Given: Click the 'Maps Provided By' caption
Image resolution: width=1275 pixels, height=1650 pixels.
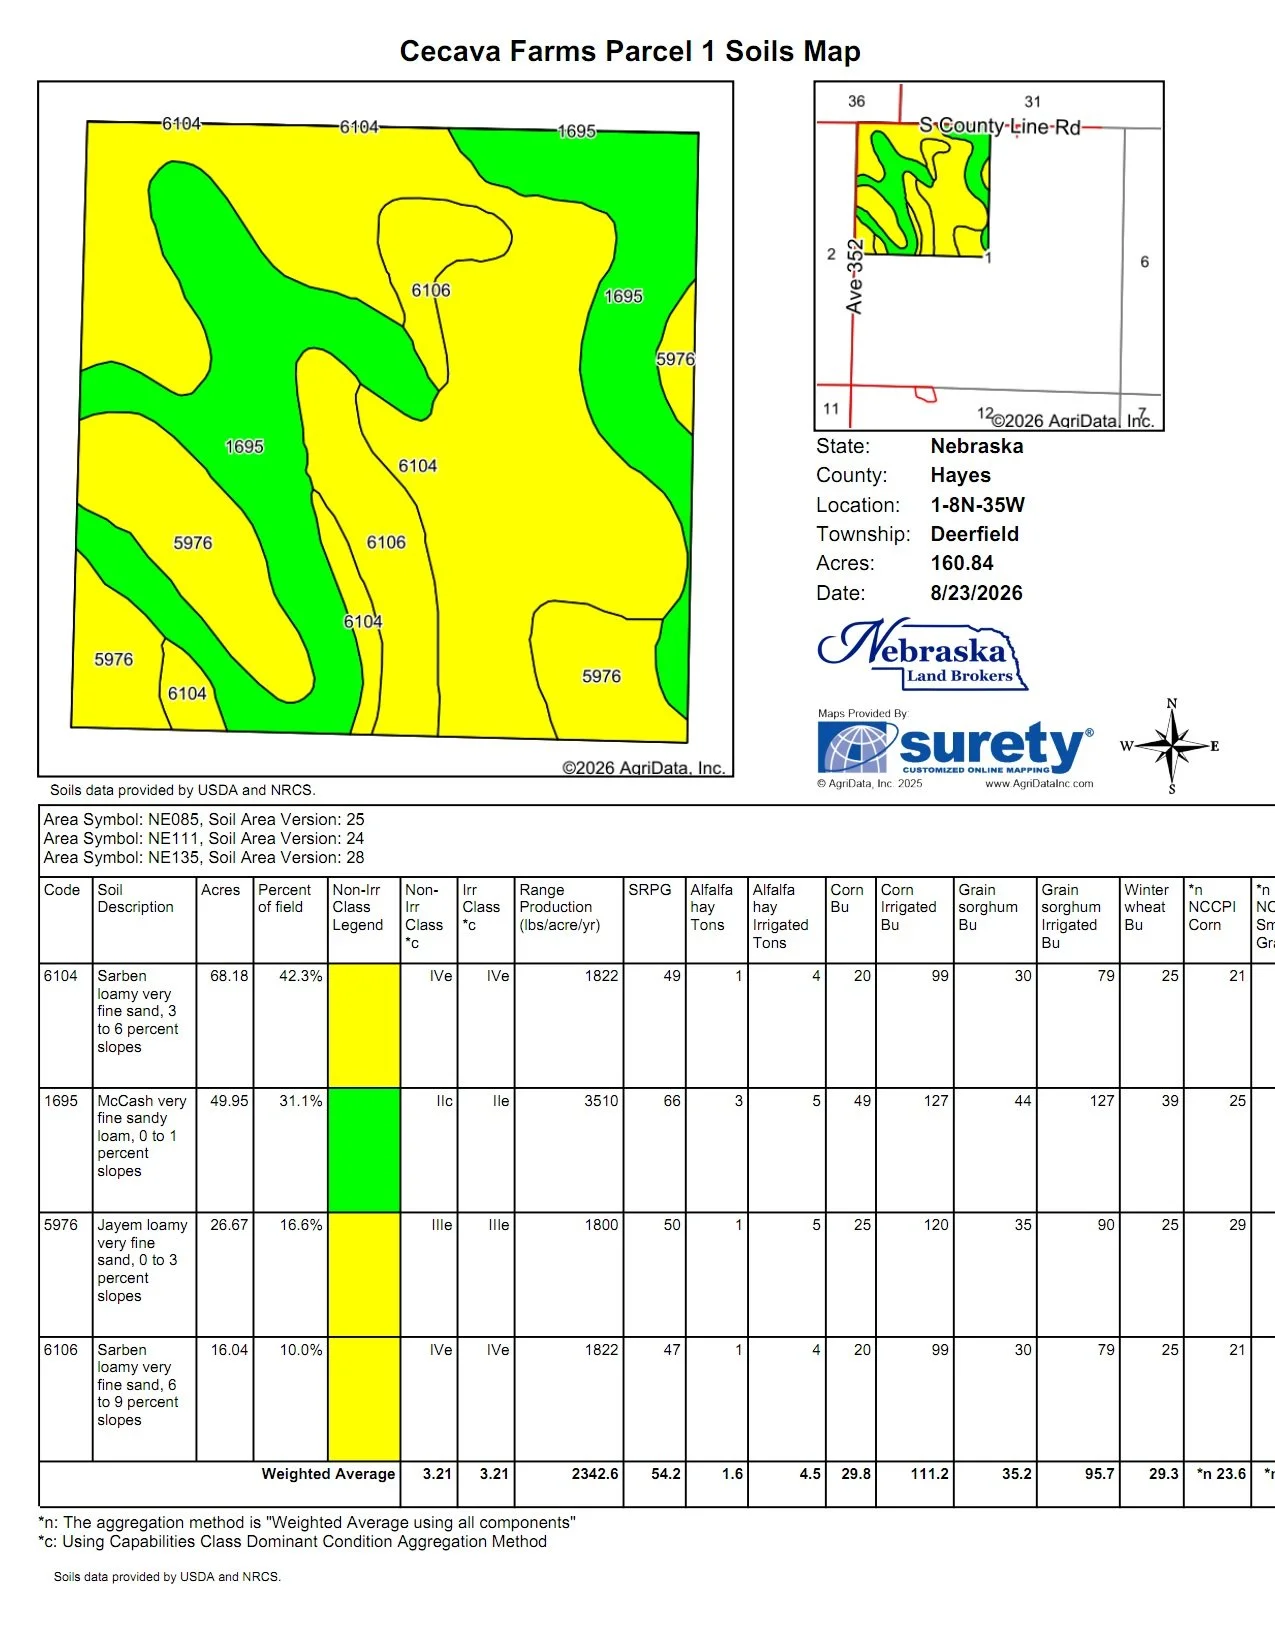Looking at the screenshot, I should [862, 713].
